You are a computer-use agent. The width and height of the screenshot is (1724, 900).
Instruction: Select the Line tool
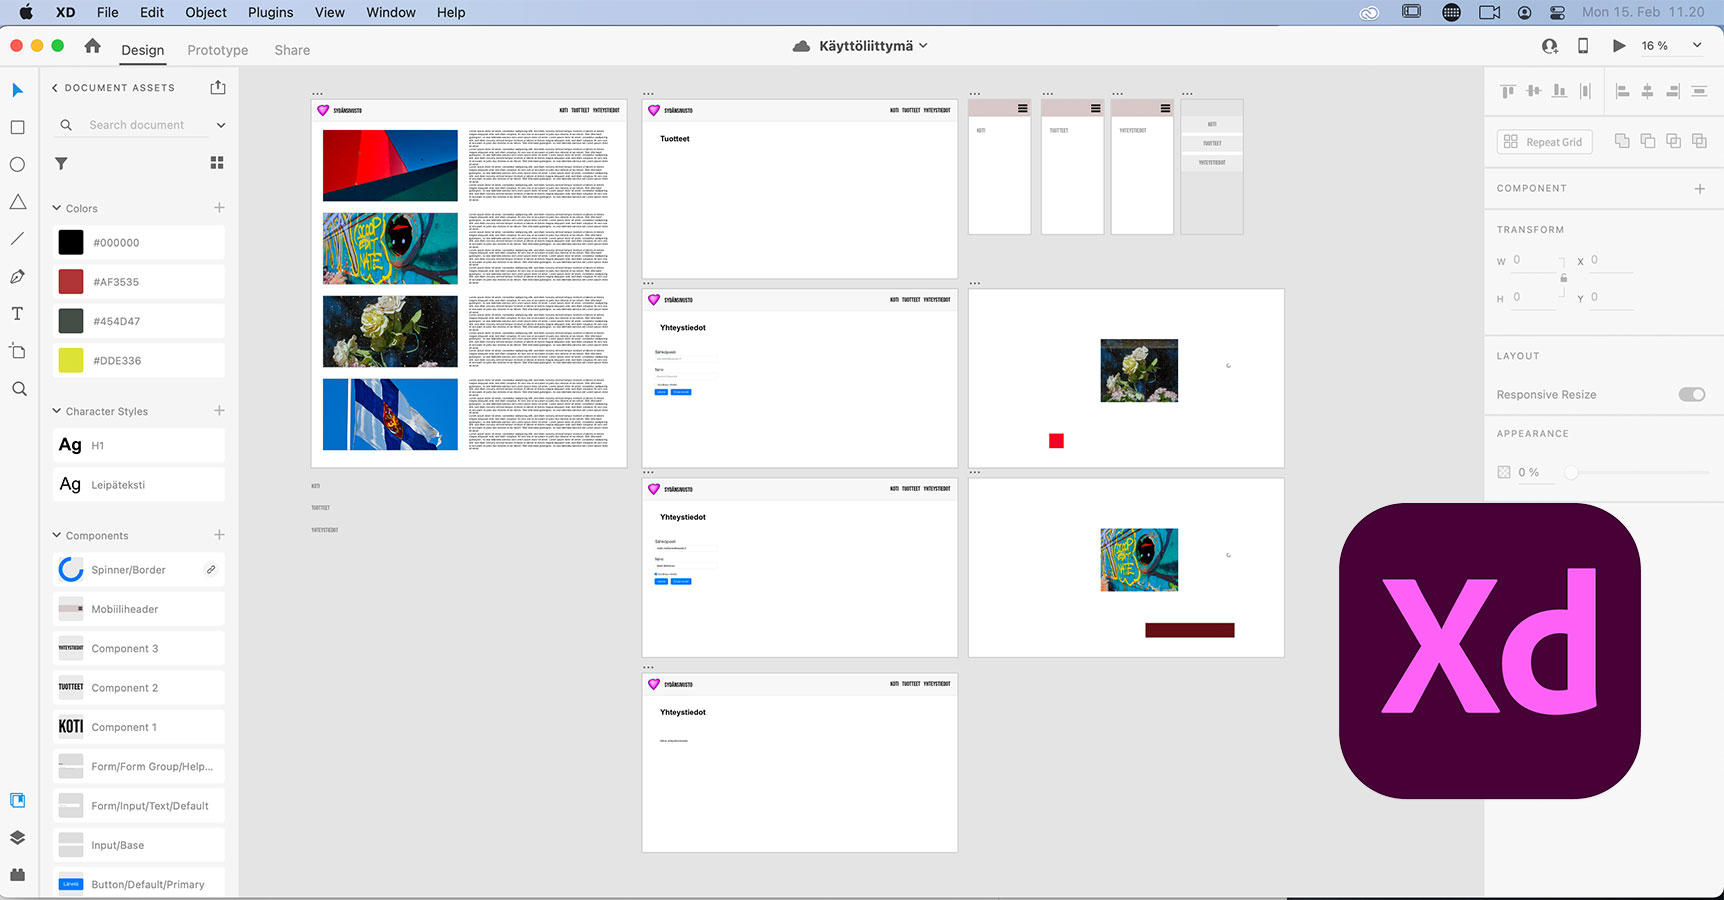point(17,239)
